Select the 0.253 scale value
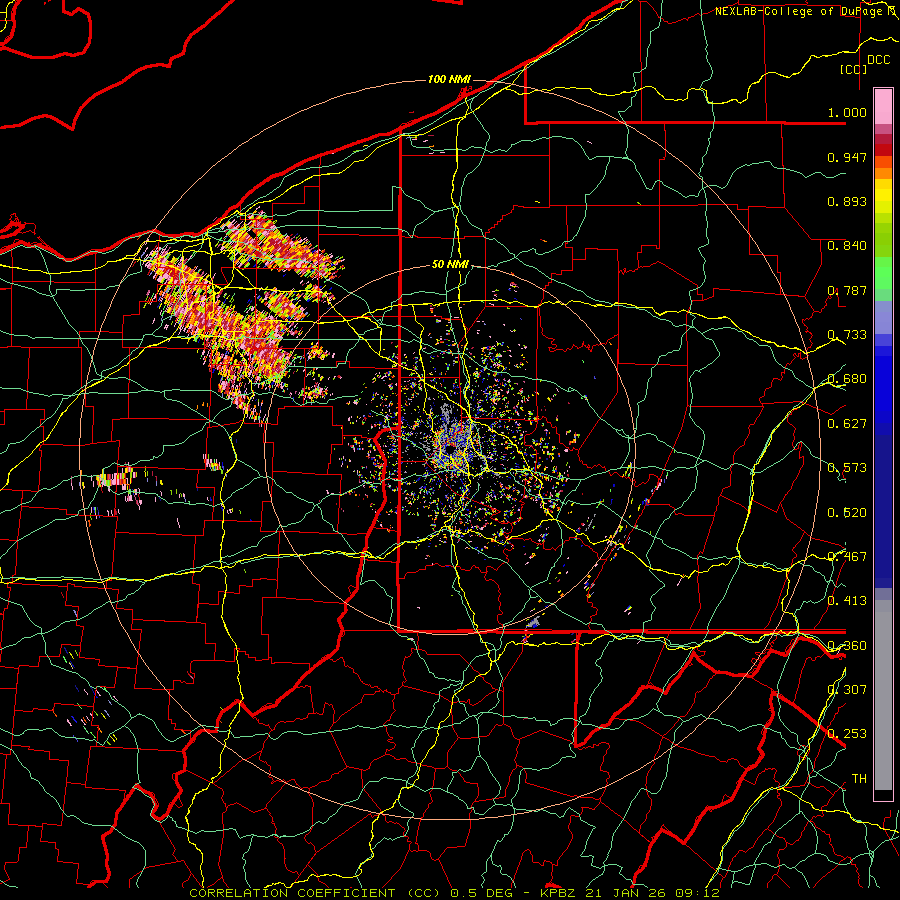 [847, 734]
